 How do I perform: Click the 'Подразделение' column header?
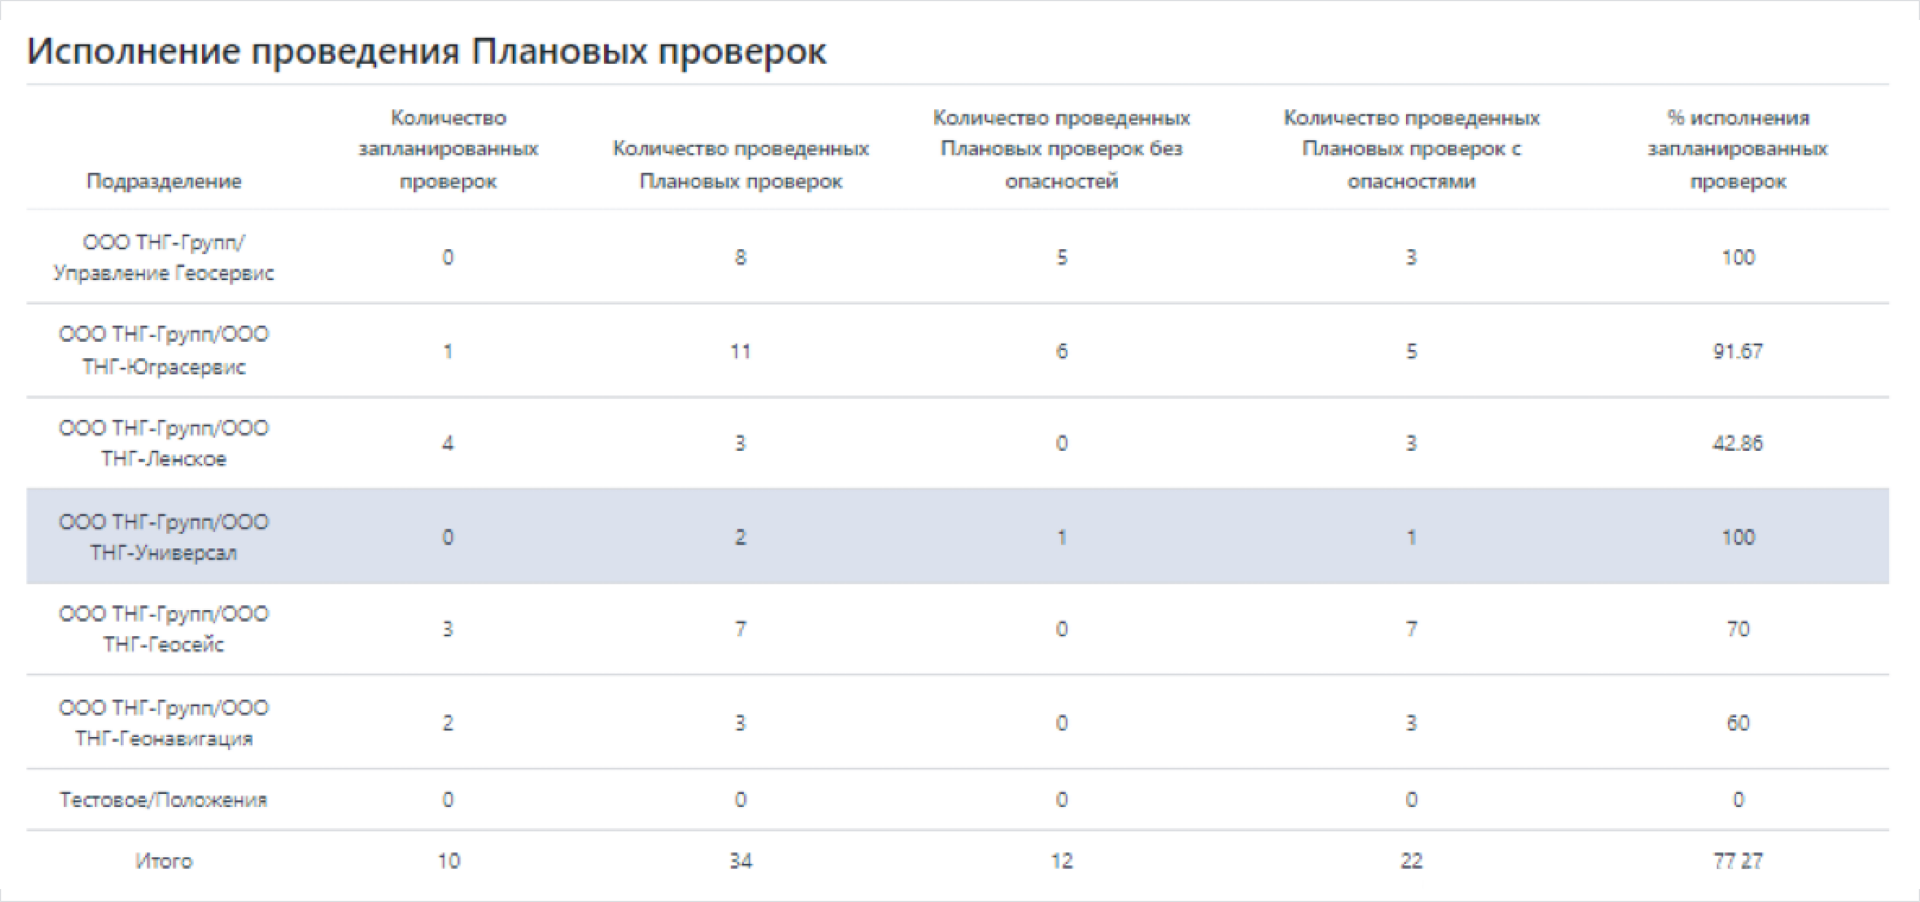click(x=164, y=181)
